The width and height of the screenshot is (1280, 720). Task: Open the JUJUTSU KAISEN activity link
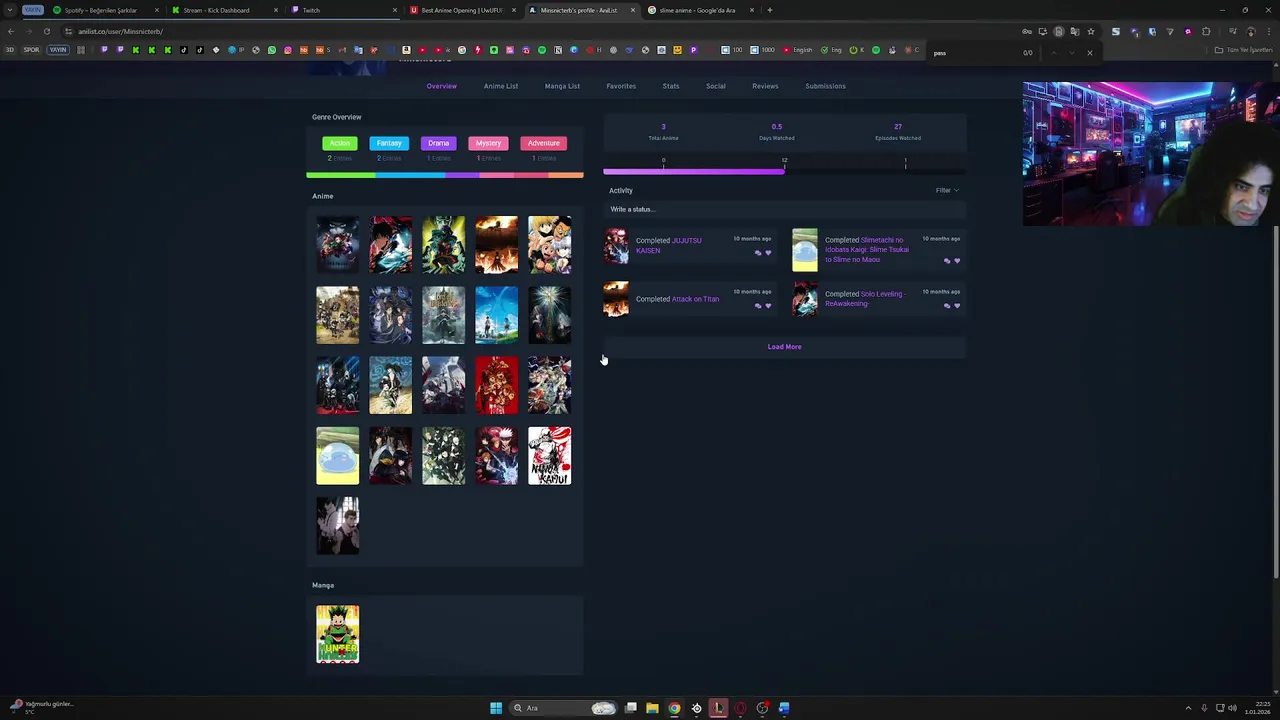point(669,245)
